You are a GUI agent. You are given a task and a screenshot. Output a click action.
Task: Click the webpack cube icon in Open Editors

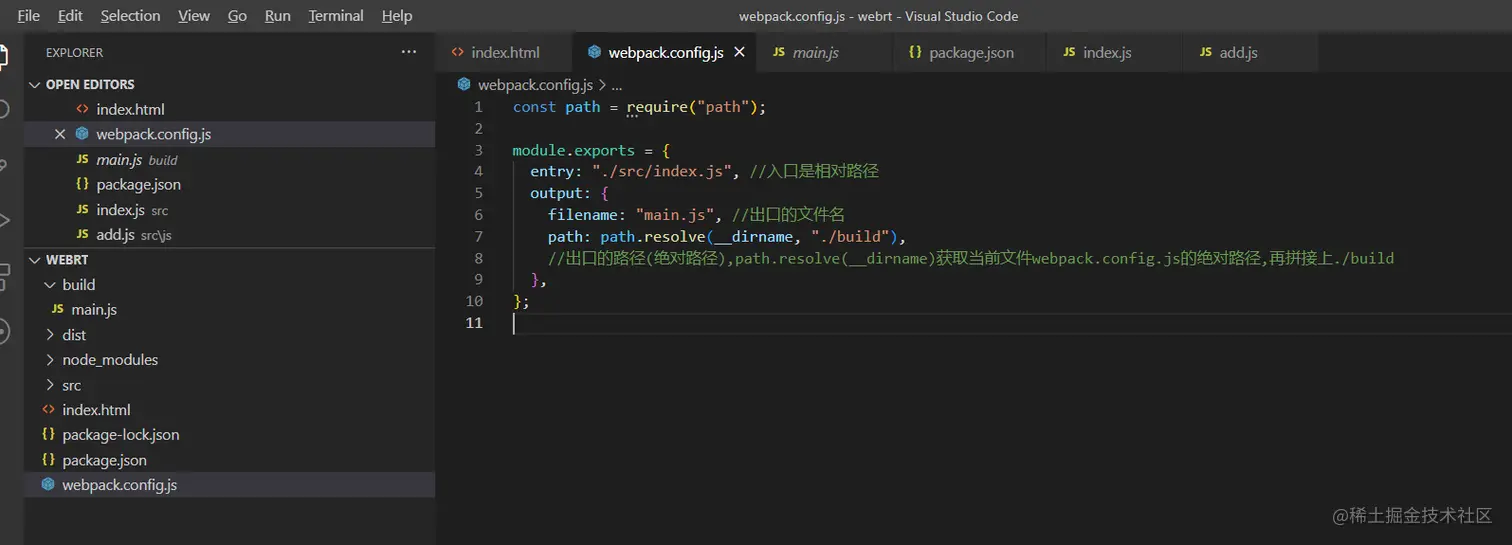pos(82,134)
